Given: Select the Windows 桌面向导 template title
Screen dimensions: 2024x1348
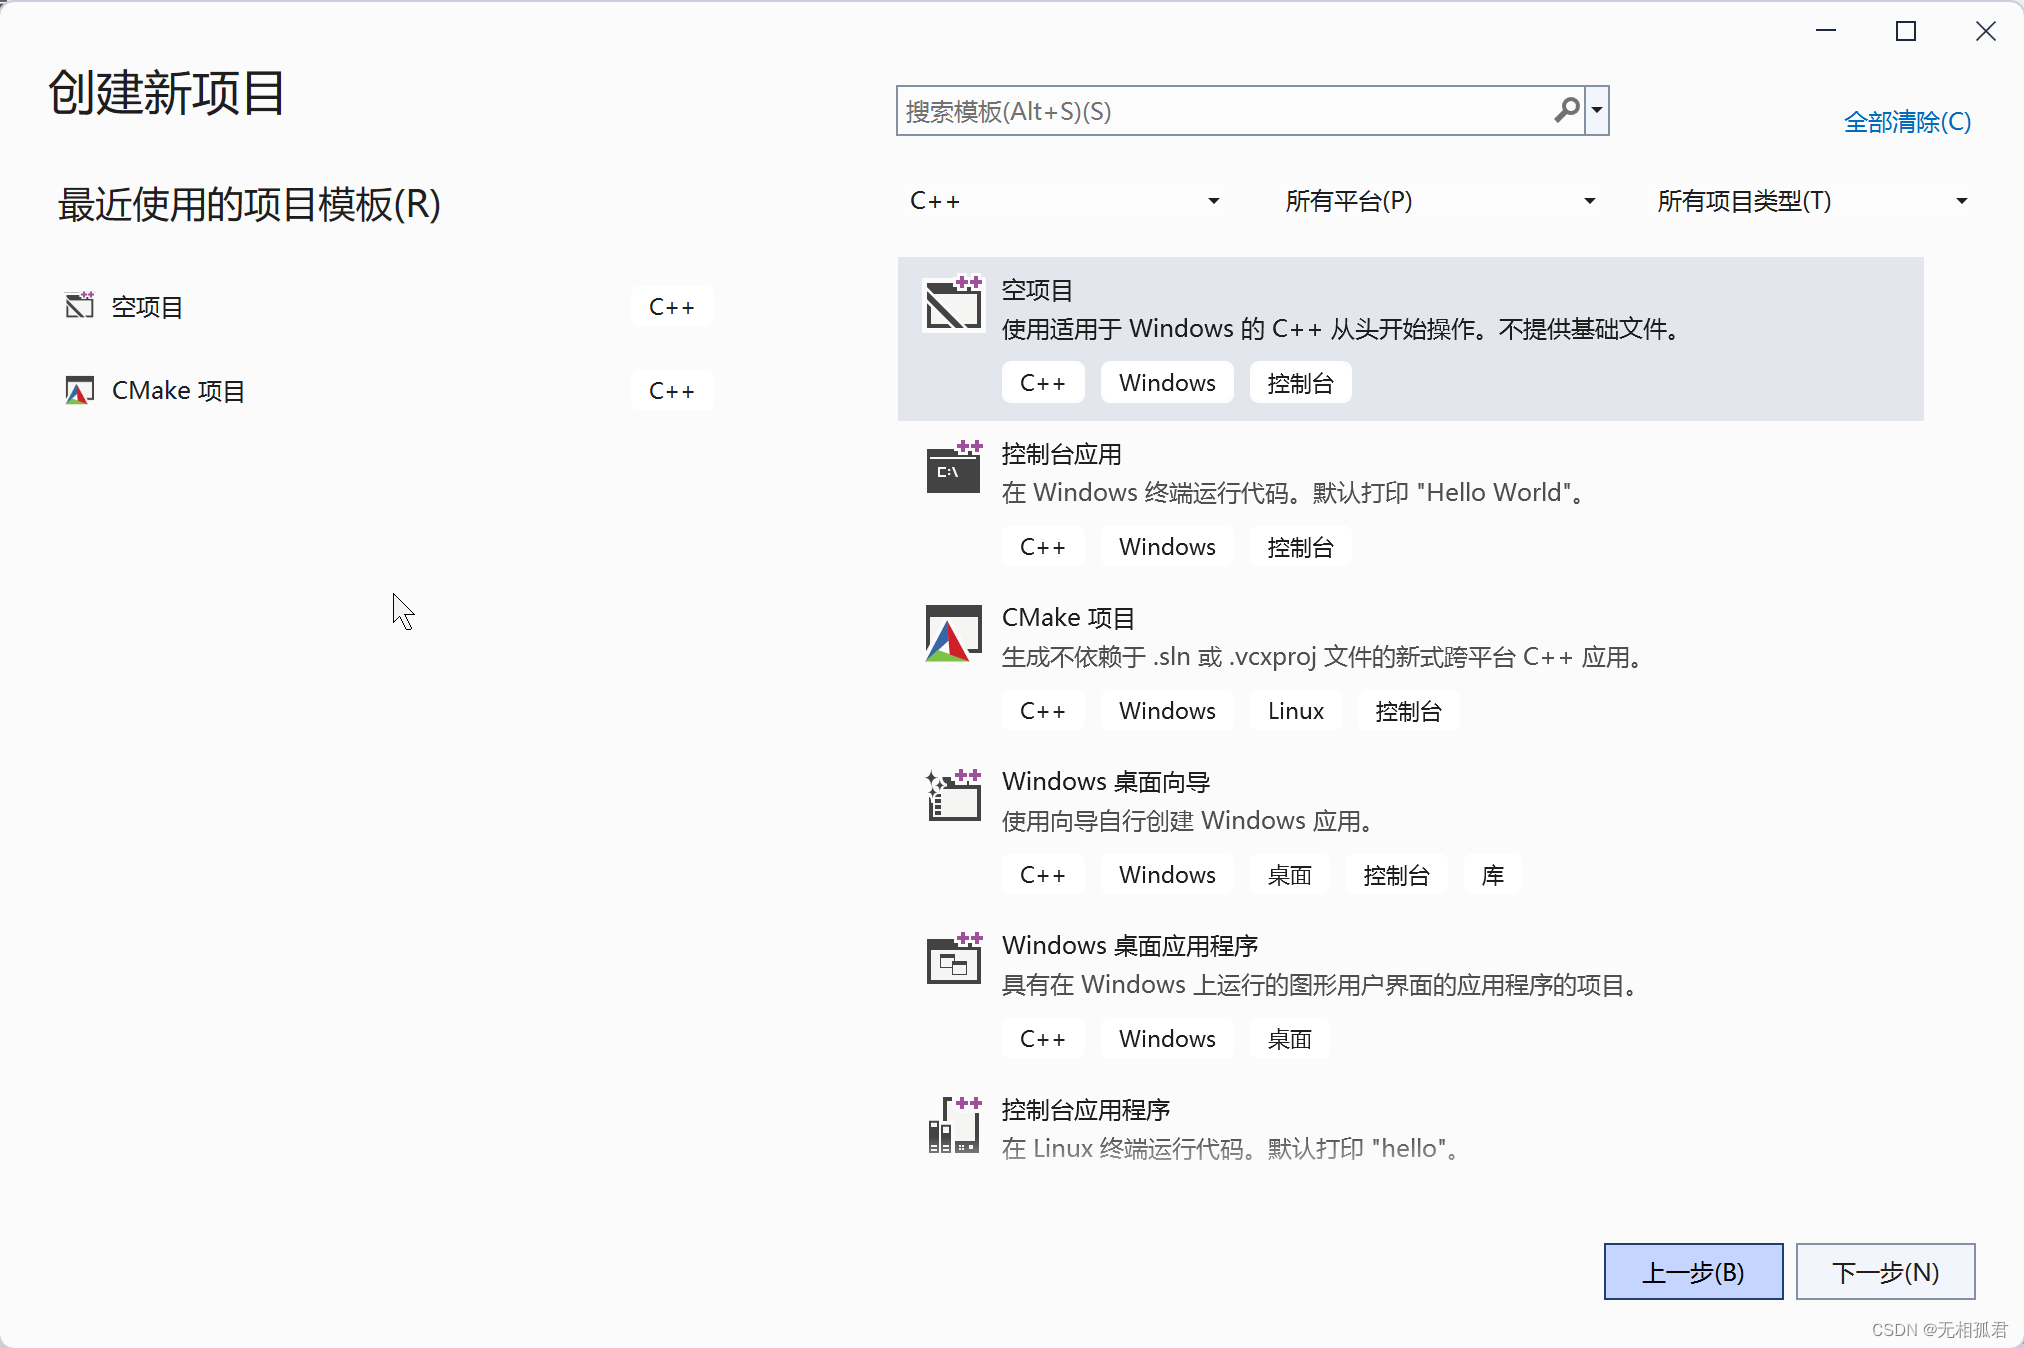Looking at the screenshot, I should pyautogui.click(x=1106, y=781).
